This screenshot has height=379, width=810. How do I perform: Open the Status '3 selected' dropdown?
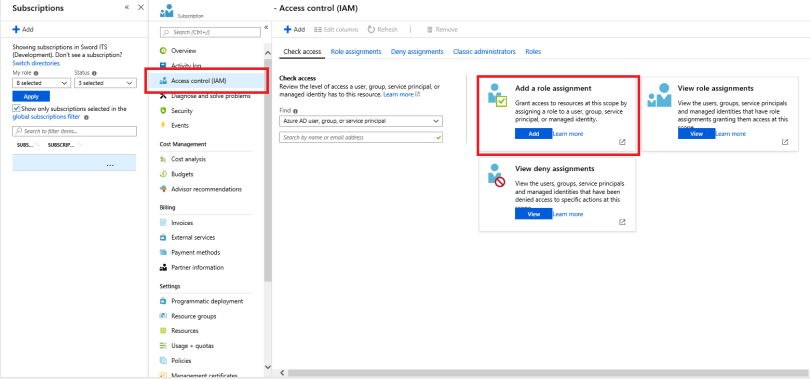[x=105, y=83]
